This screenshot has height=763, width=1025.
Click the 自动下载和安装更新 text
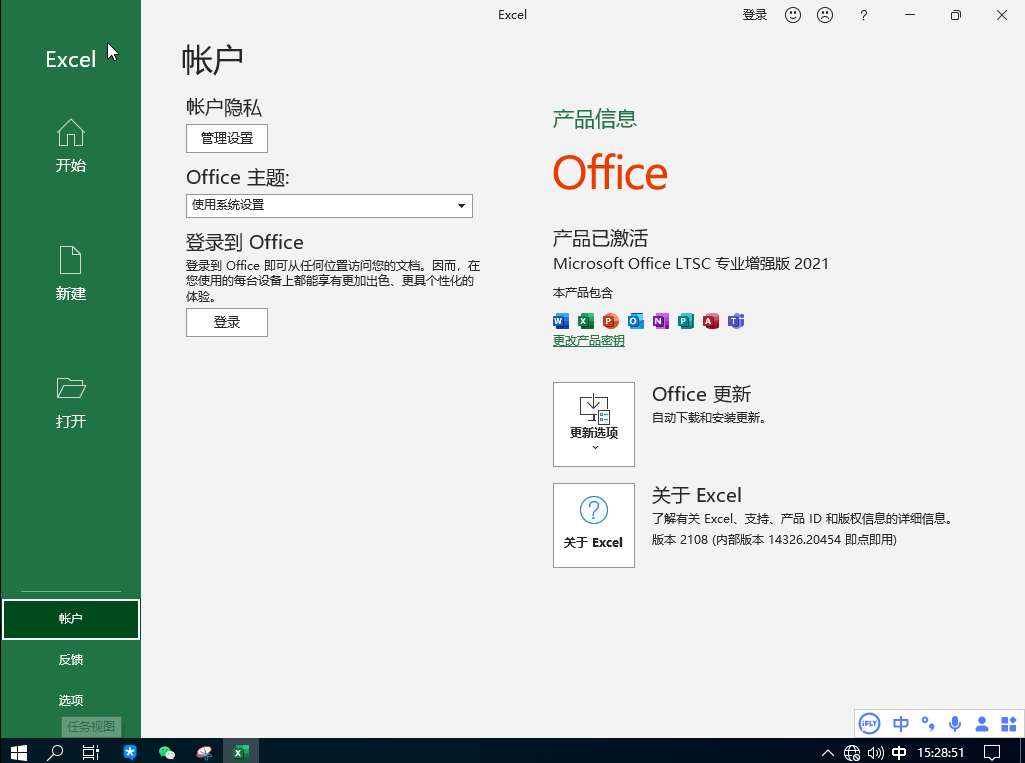[x=709, y=417]
